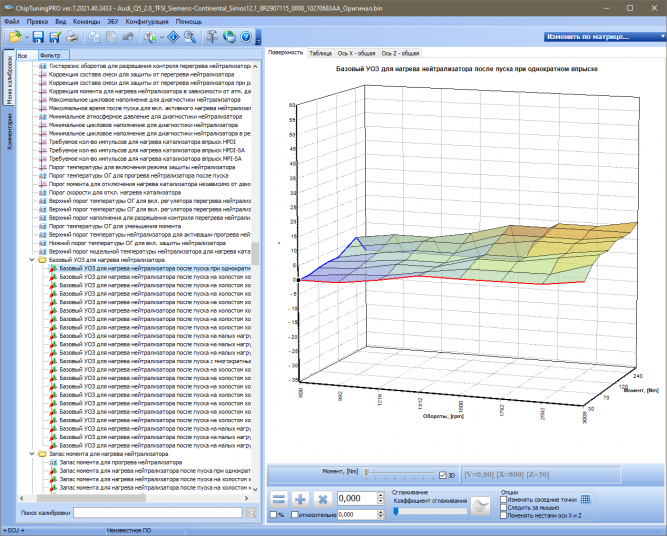Open the Конфигурация menu

147,21
